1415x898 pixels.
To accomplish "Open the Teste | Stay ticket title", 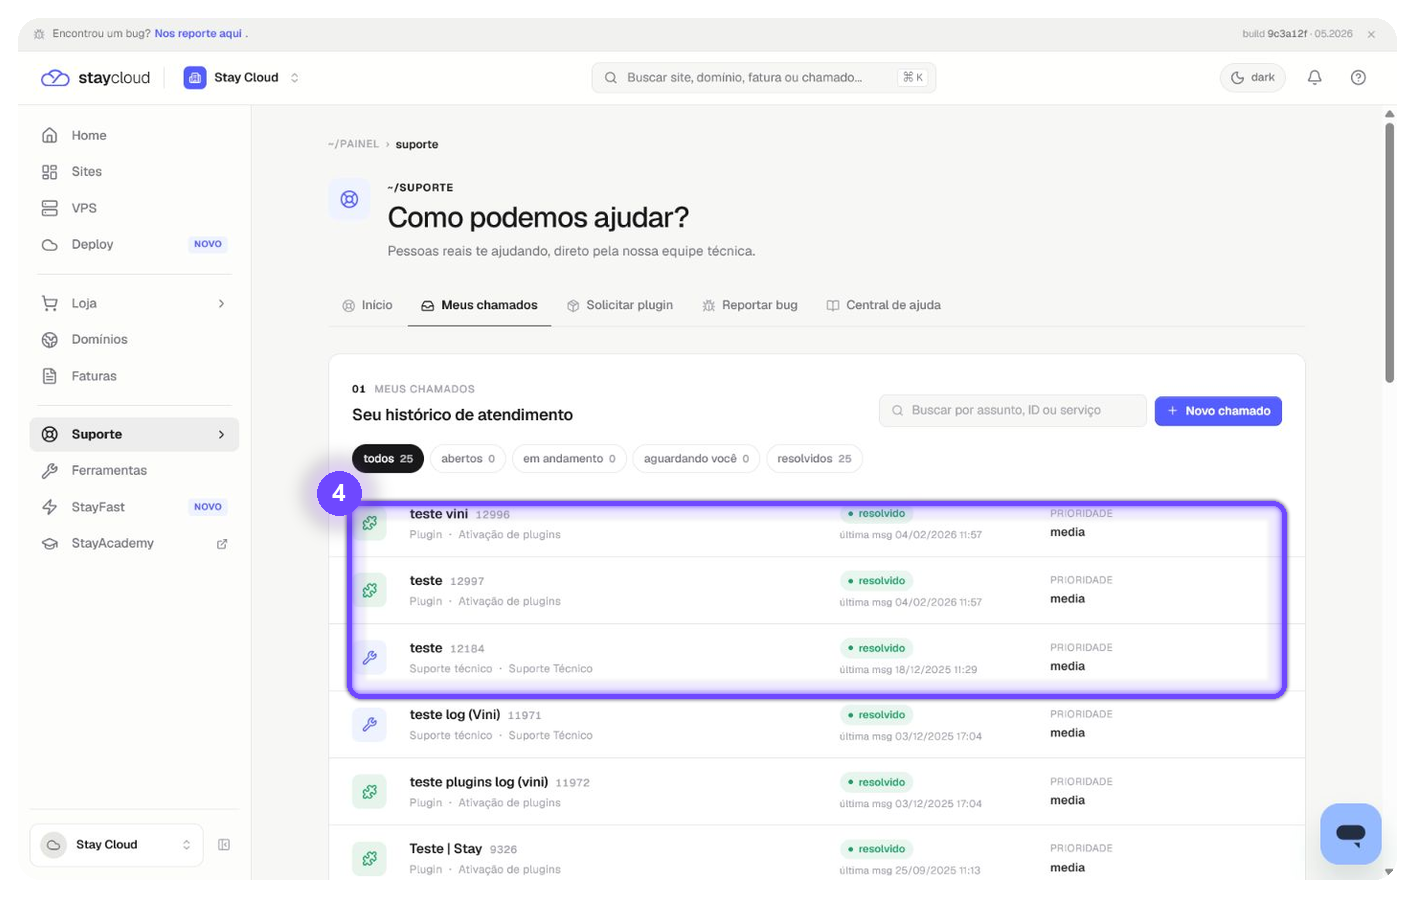I will (x=446, y=849).
